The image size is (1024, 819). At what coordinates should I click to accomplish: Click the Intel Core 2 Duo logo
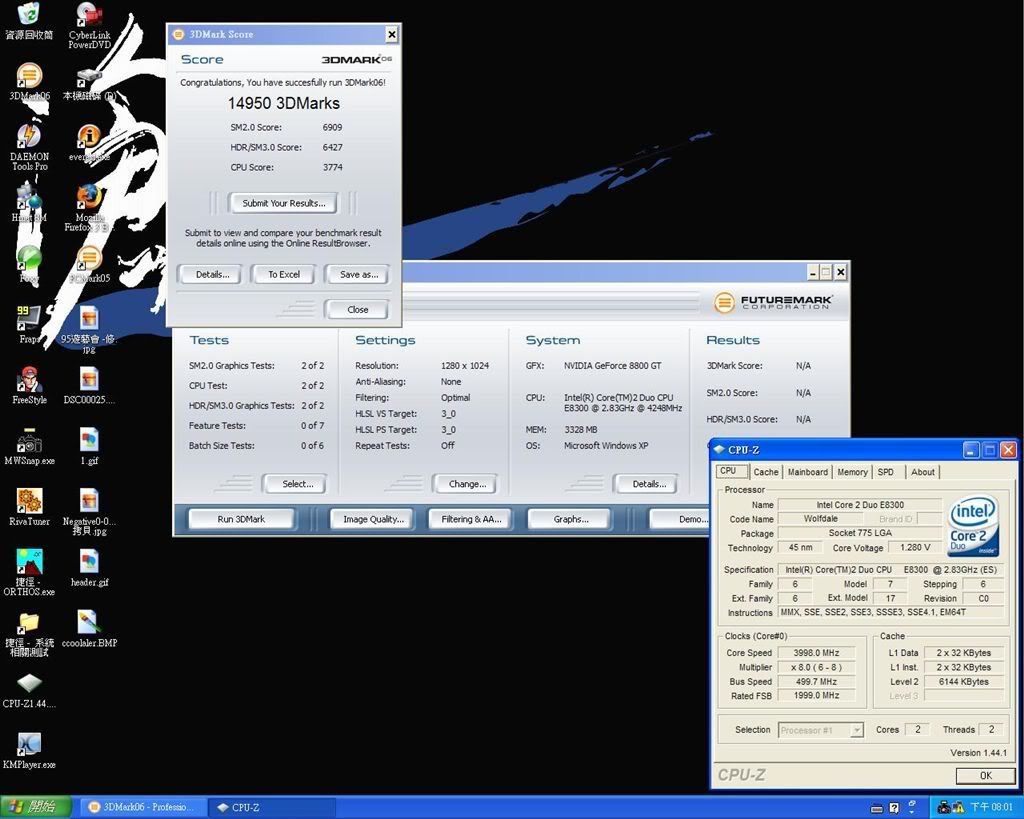coord(973,526)
